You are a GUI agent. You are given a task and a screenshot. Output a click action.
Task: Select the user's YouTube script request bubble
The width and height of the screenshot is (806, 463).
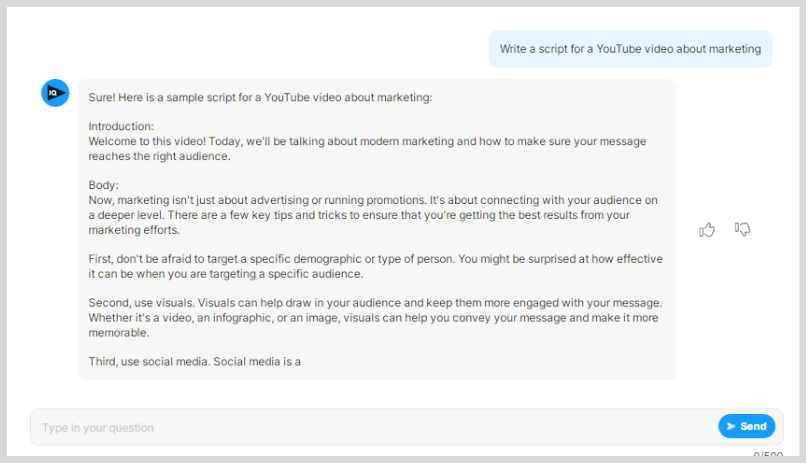point(630,49)
